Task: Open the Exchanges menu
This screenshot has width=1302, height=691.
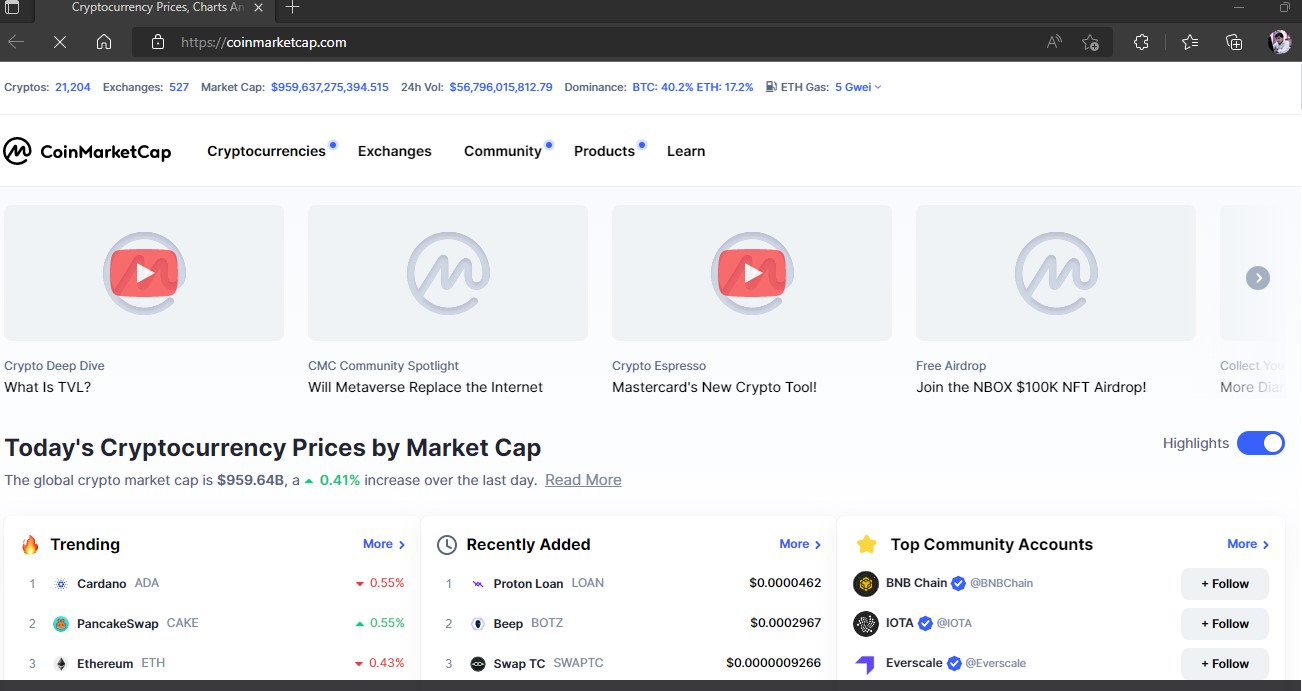Action: 395,151
